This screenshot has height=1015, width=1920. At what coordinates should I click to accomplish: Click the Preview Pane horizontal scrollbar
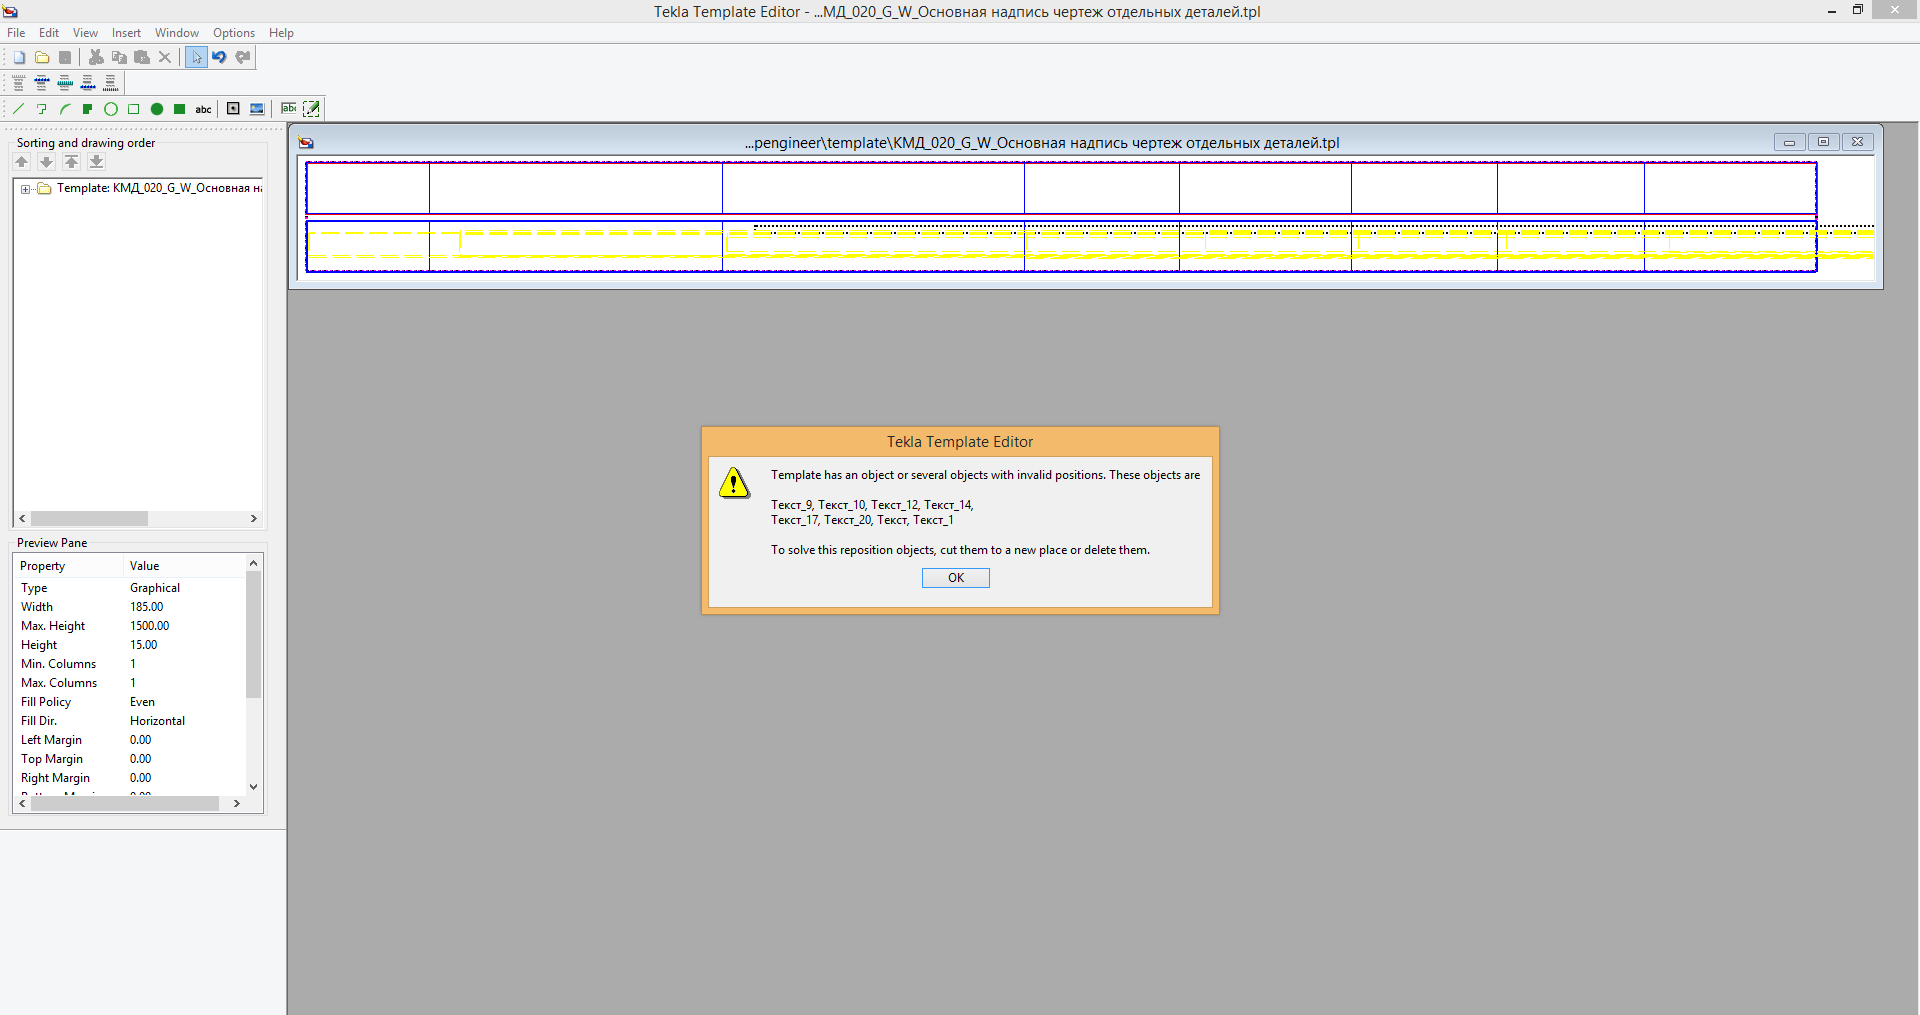pos(125,804)
